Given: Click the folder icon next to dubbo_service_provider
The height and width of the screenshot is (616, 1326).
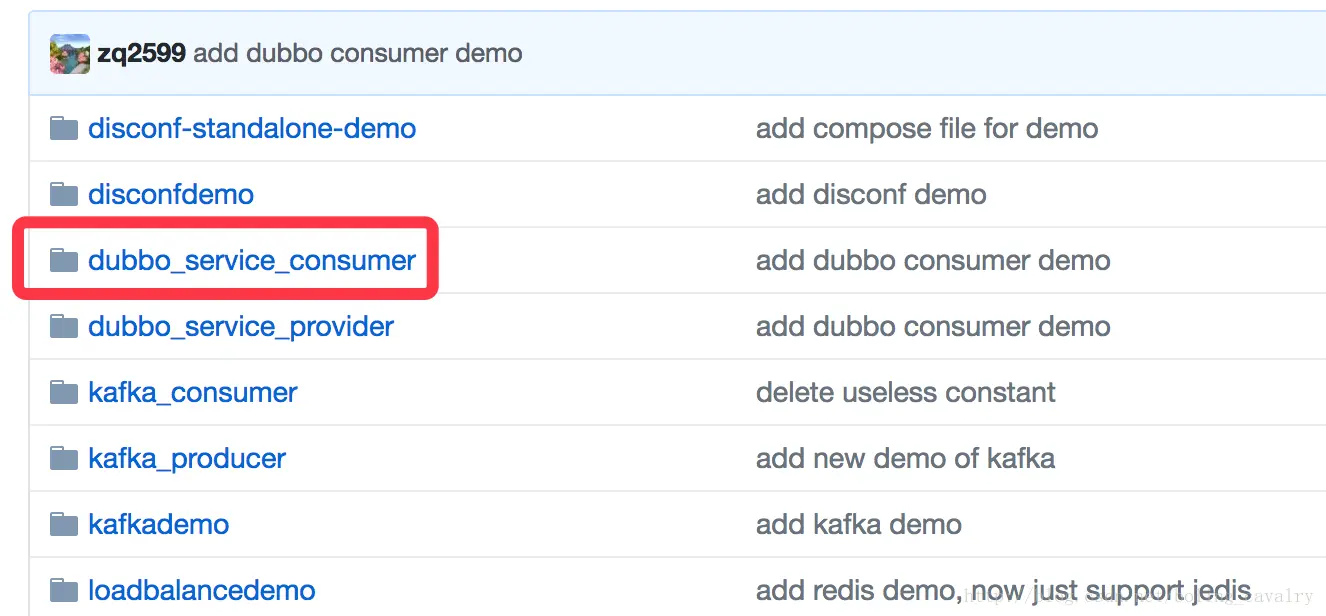Looking at the screenshot, I should (x=64, y=327).
